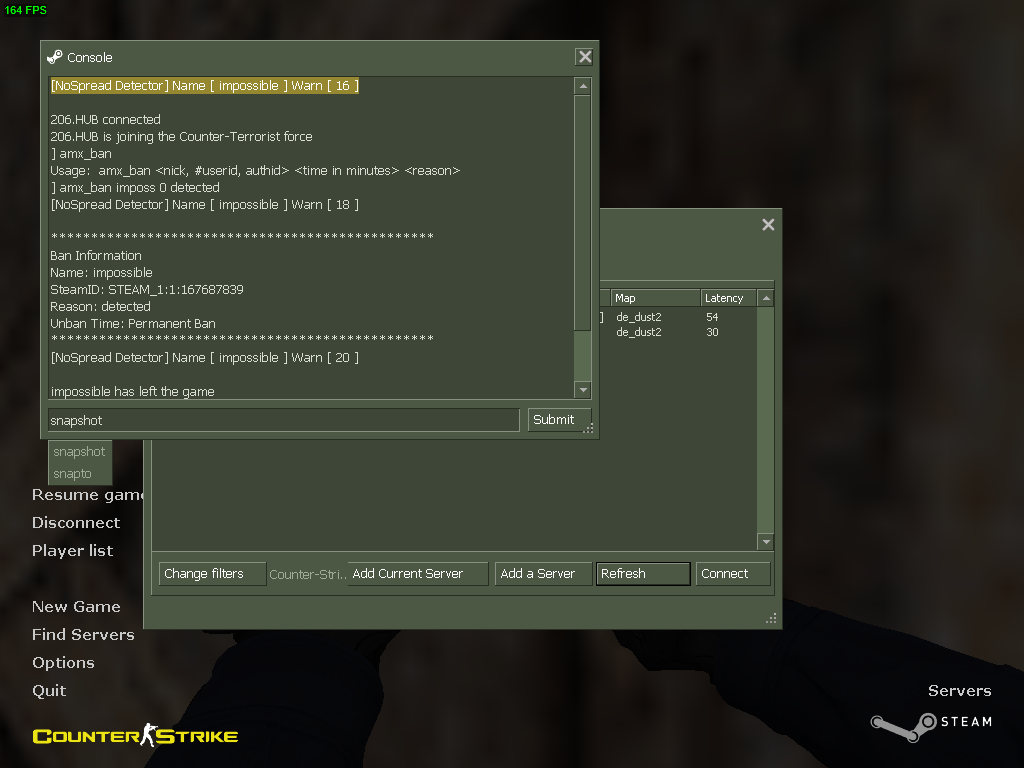The height and width of the screenshot is (768, 1024).
Task: Click Add Current Server button
Action: click(417, 573)
